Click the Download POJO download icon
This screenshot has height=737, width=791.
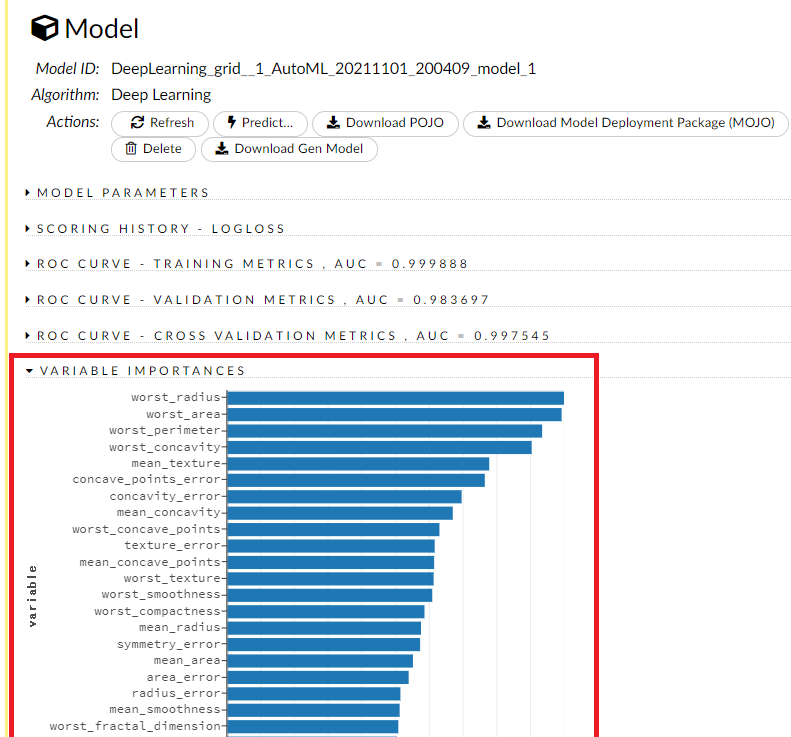[x=333, y=123]
